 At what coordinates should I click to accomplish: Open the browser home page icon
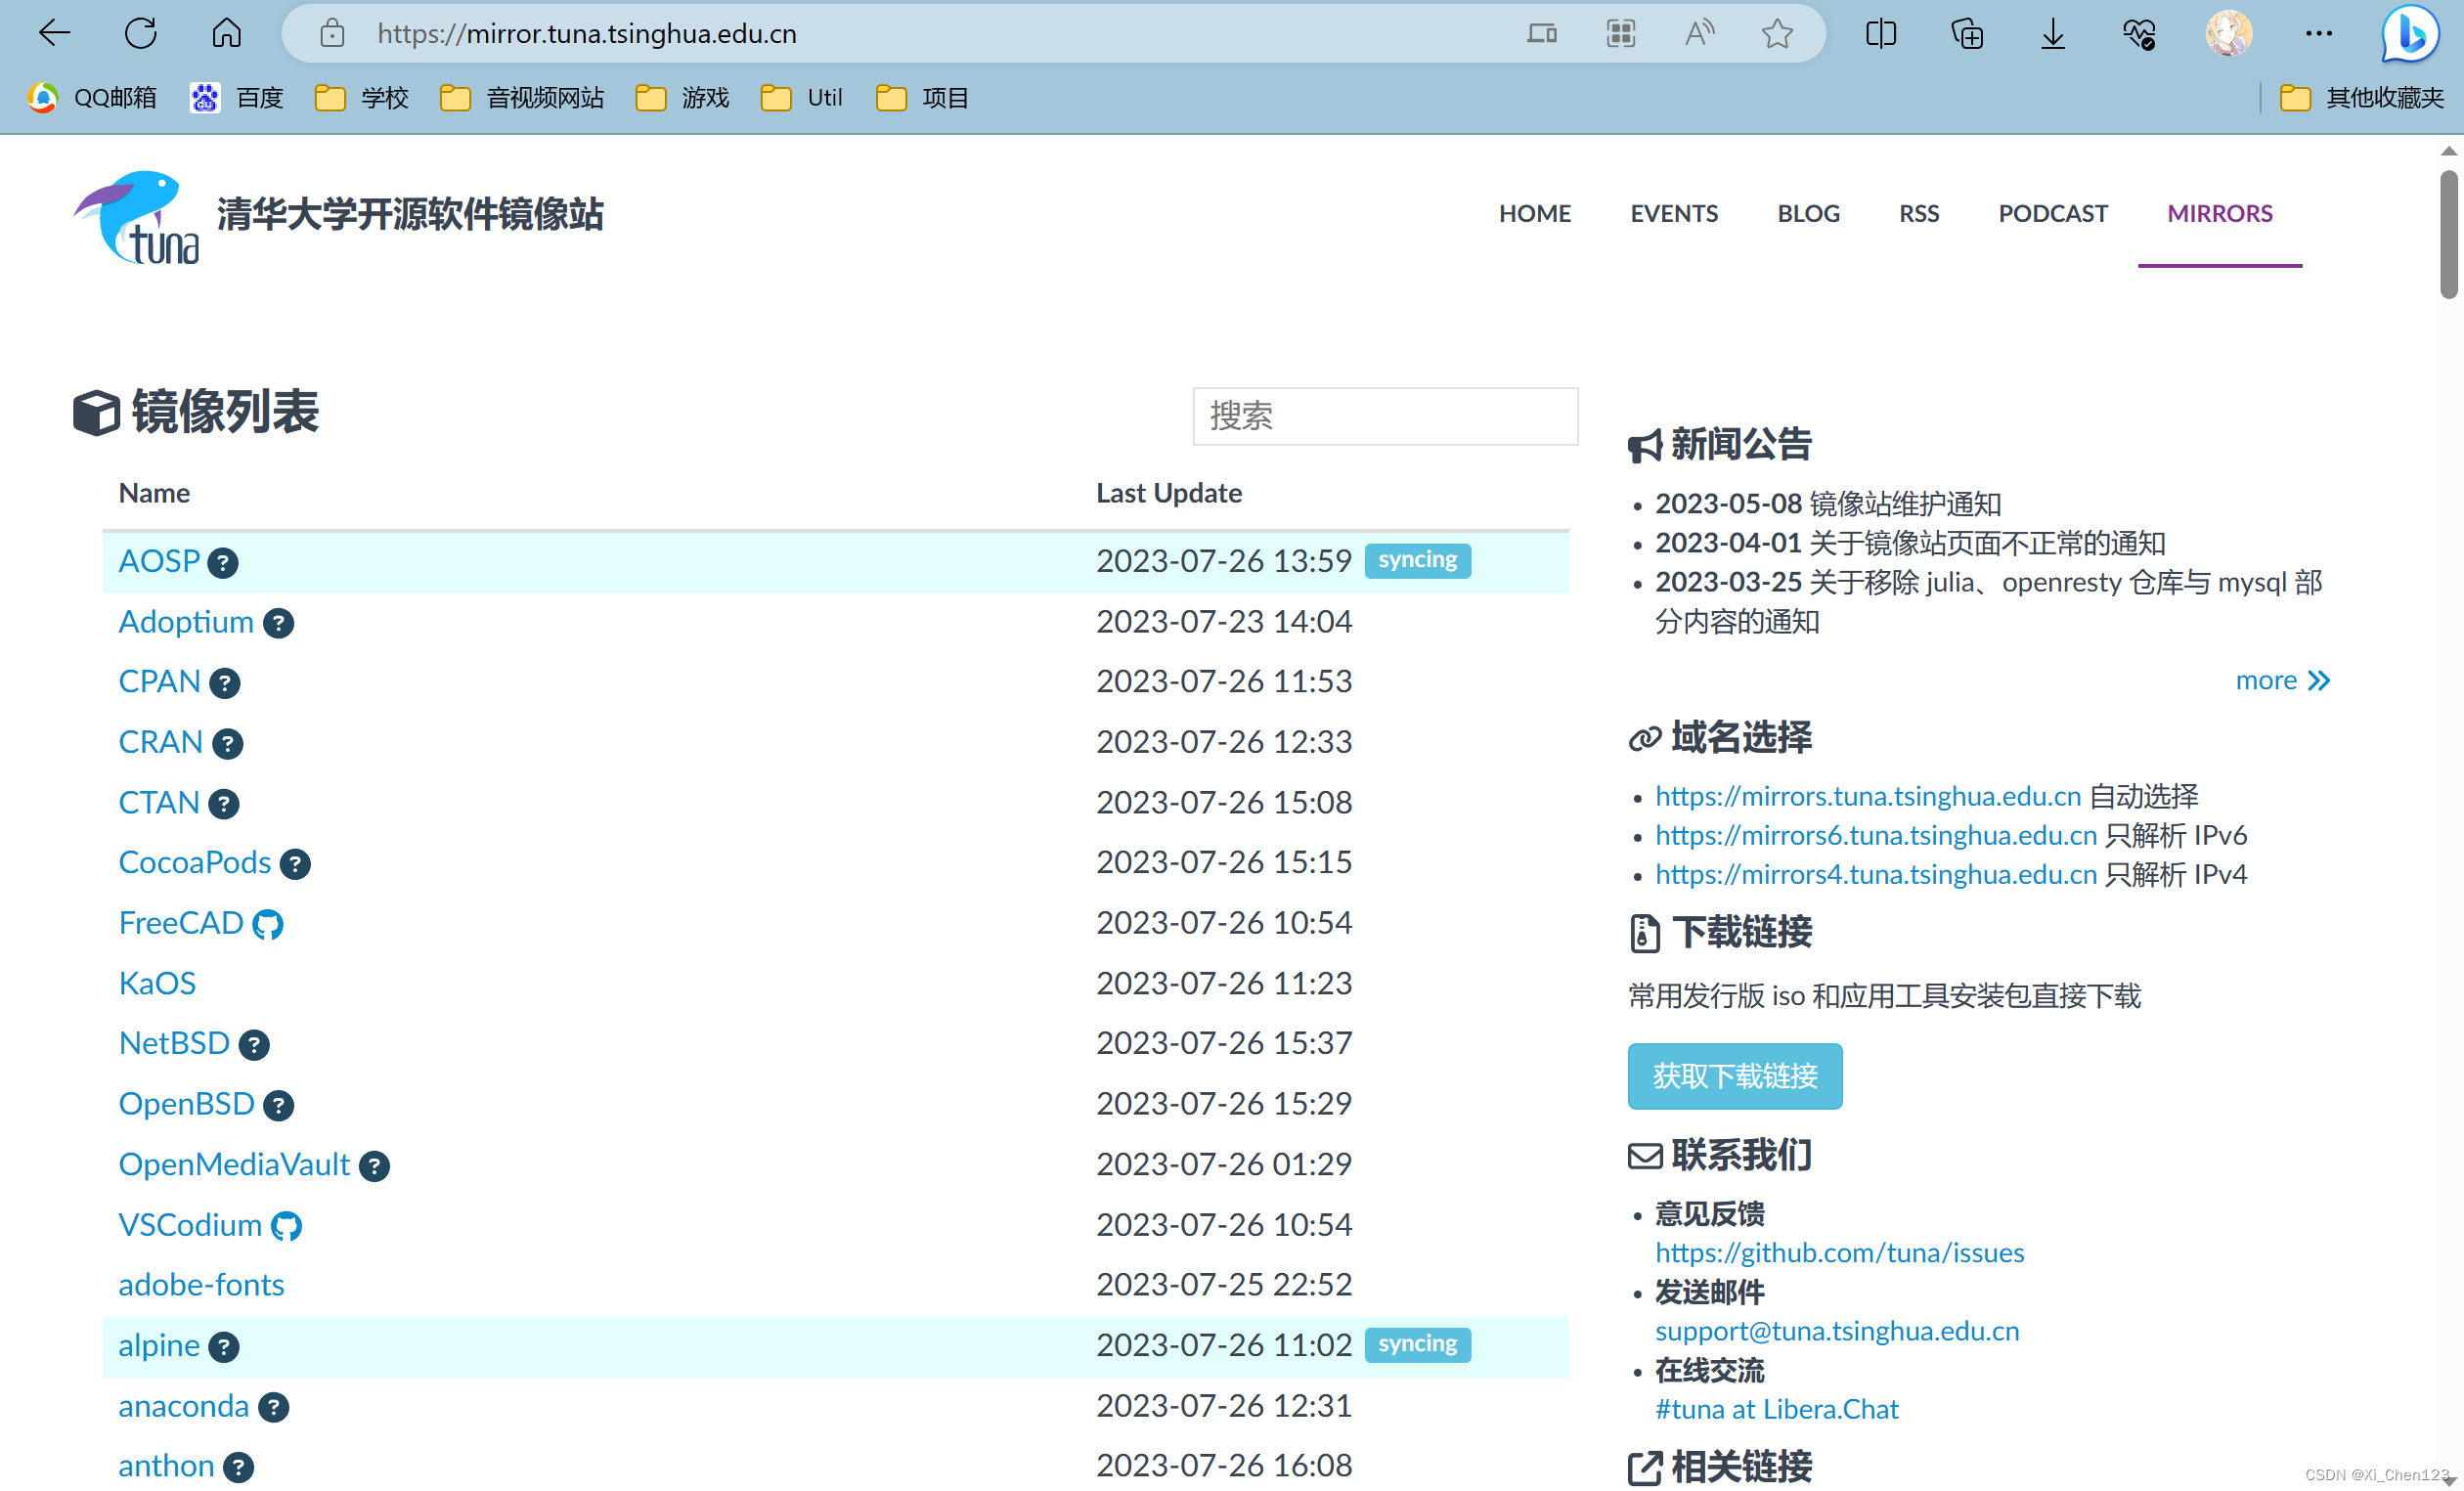[227, 34]
